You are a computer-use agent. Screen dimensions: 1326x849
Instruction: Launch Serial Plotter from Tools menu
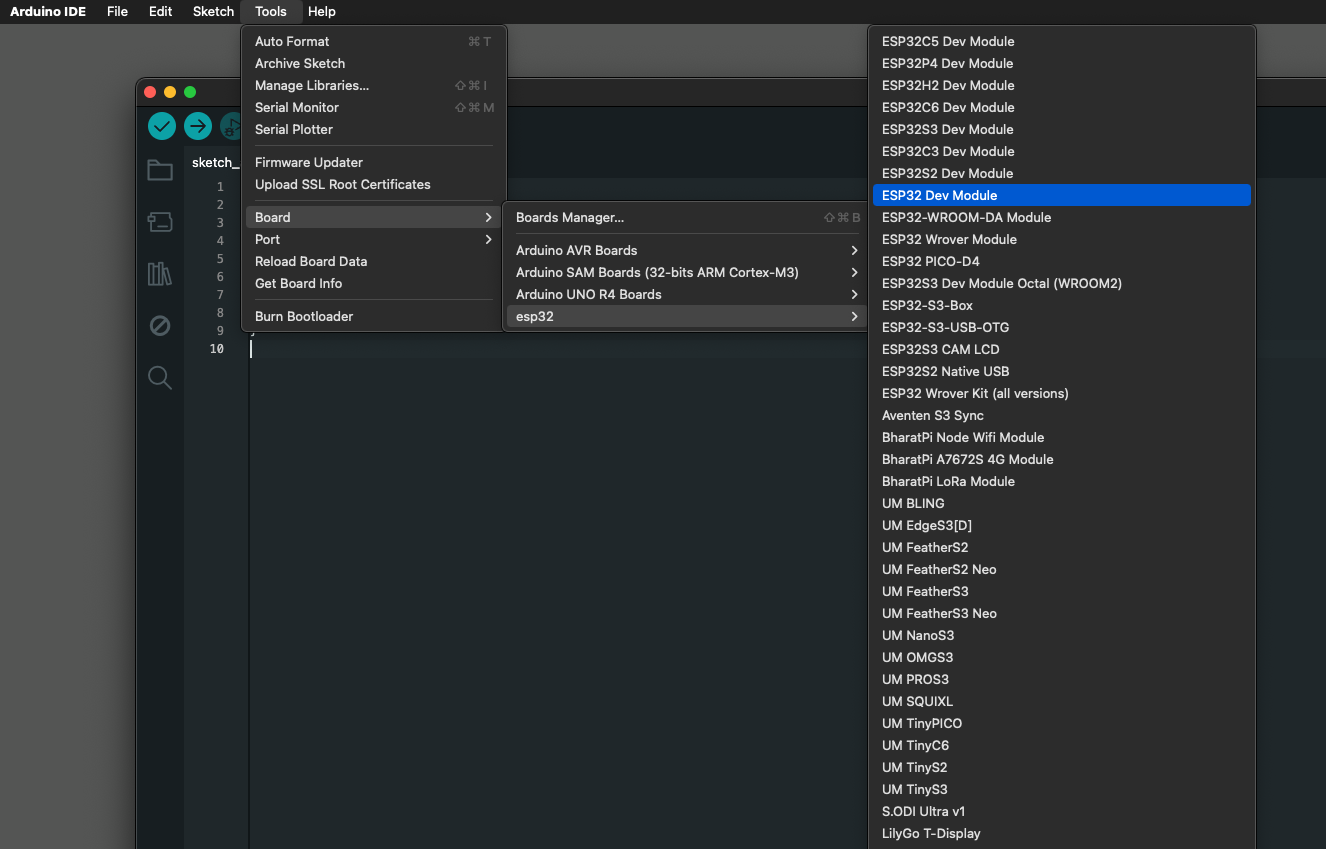pyautogui.click(x=374, y=129)
